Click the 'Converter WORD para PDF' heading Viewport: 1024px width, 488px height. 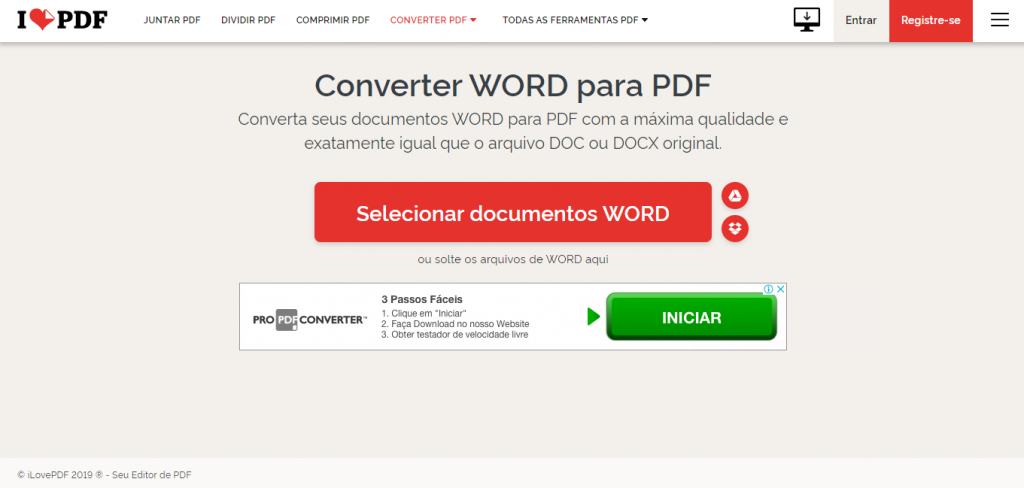point(513,85)
